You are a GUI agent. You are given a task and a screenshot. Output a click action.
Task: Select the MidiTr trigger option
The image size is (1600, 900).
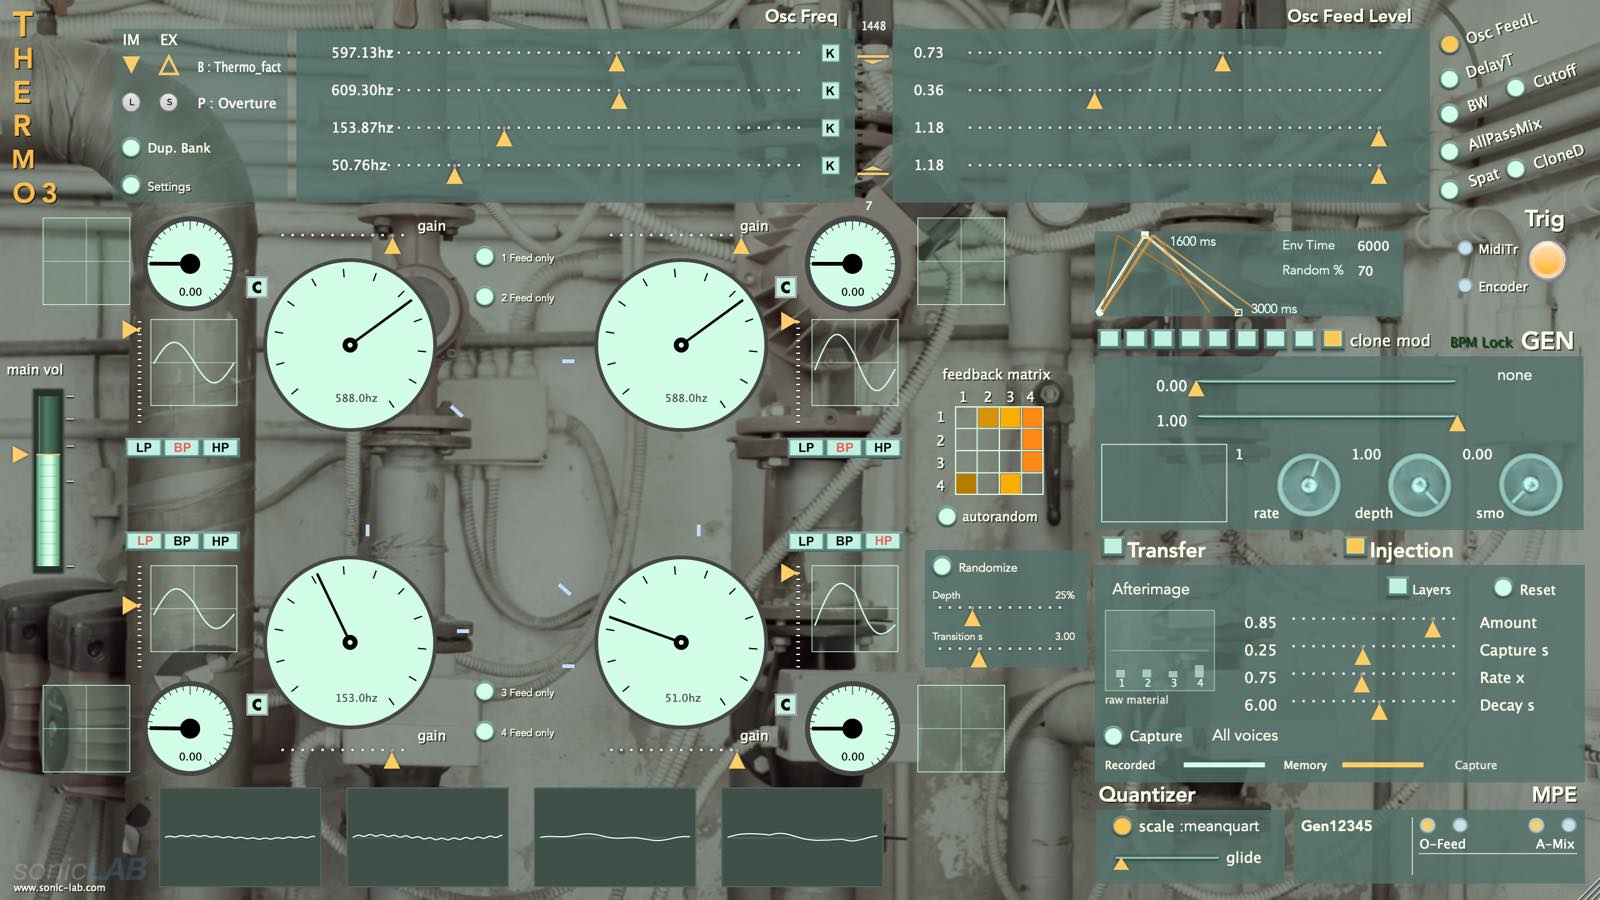[x=1465, y=248]
